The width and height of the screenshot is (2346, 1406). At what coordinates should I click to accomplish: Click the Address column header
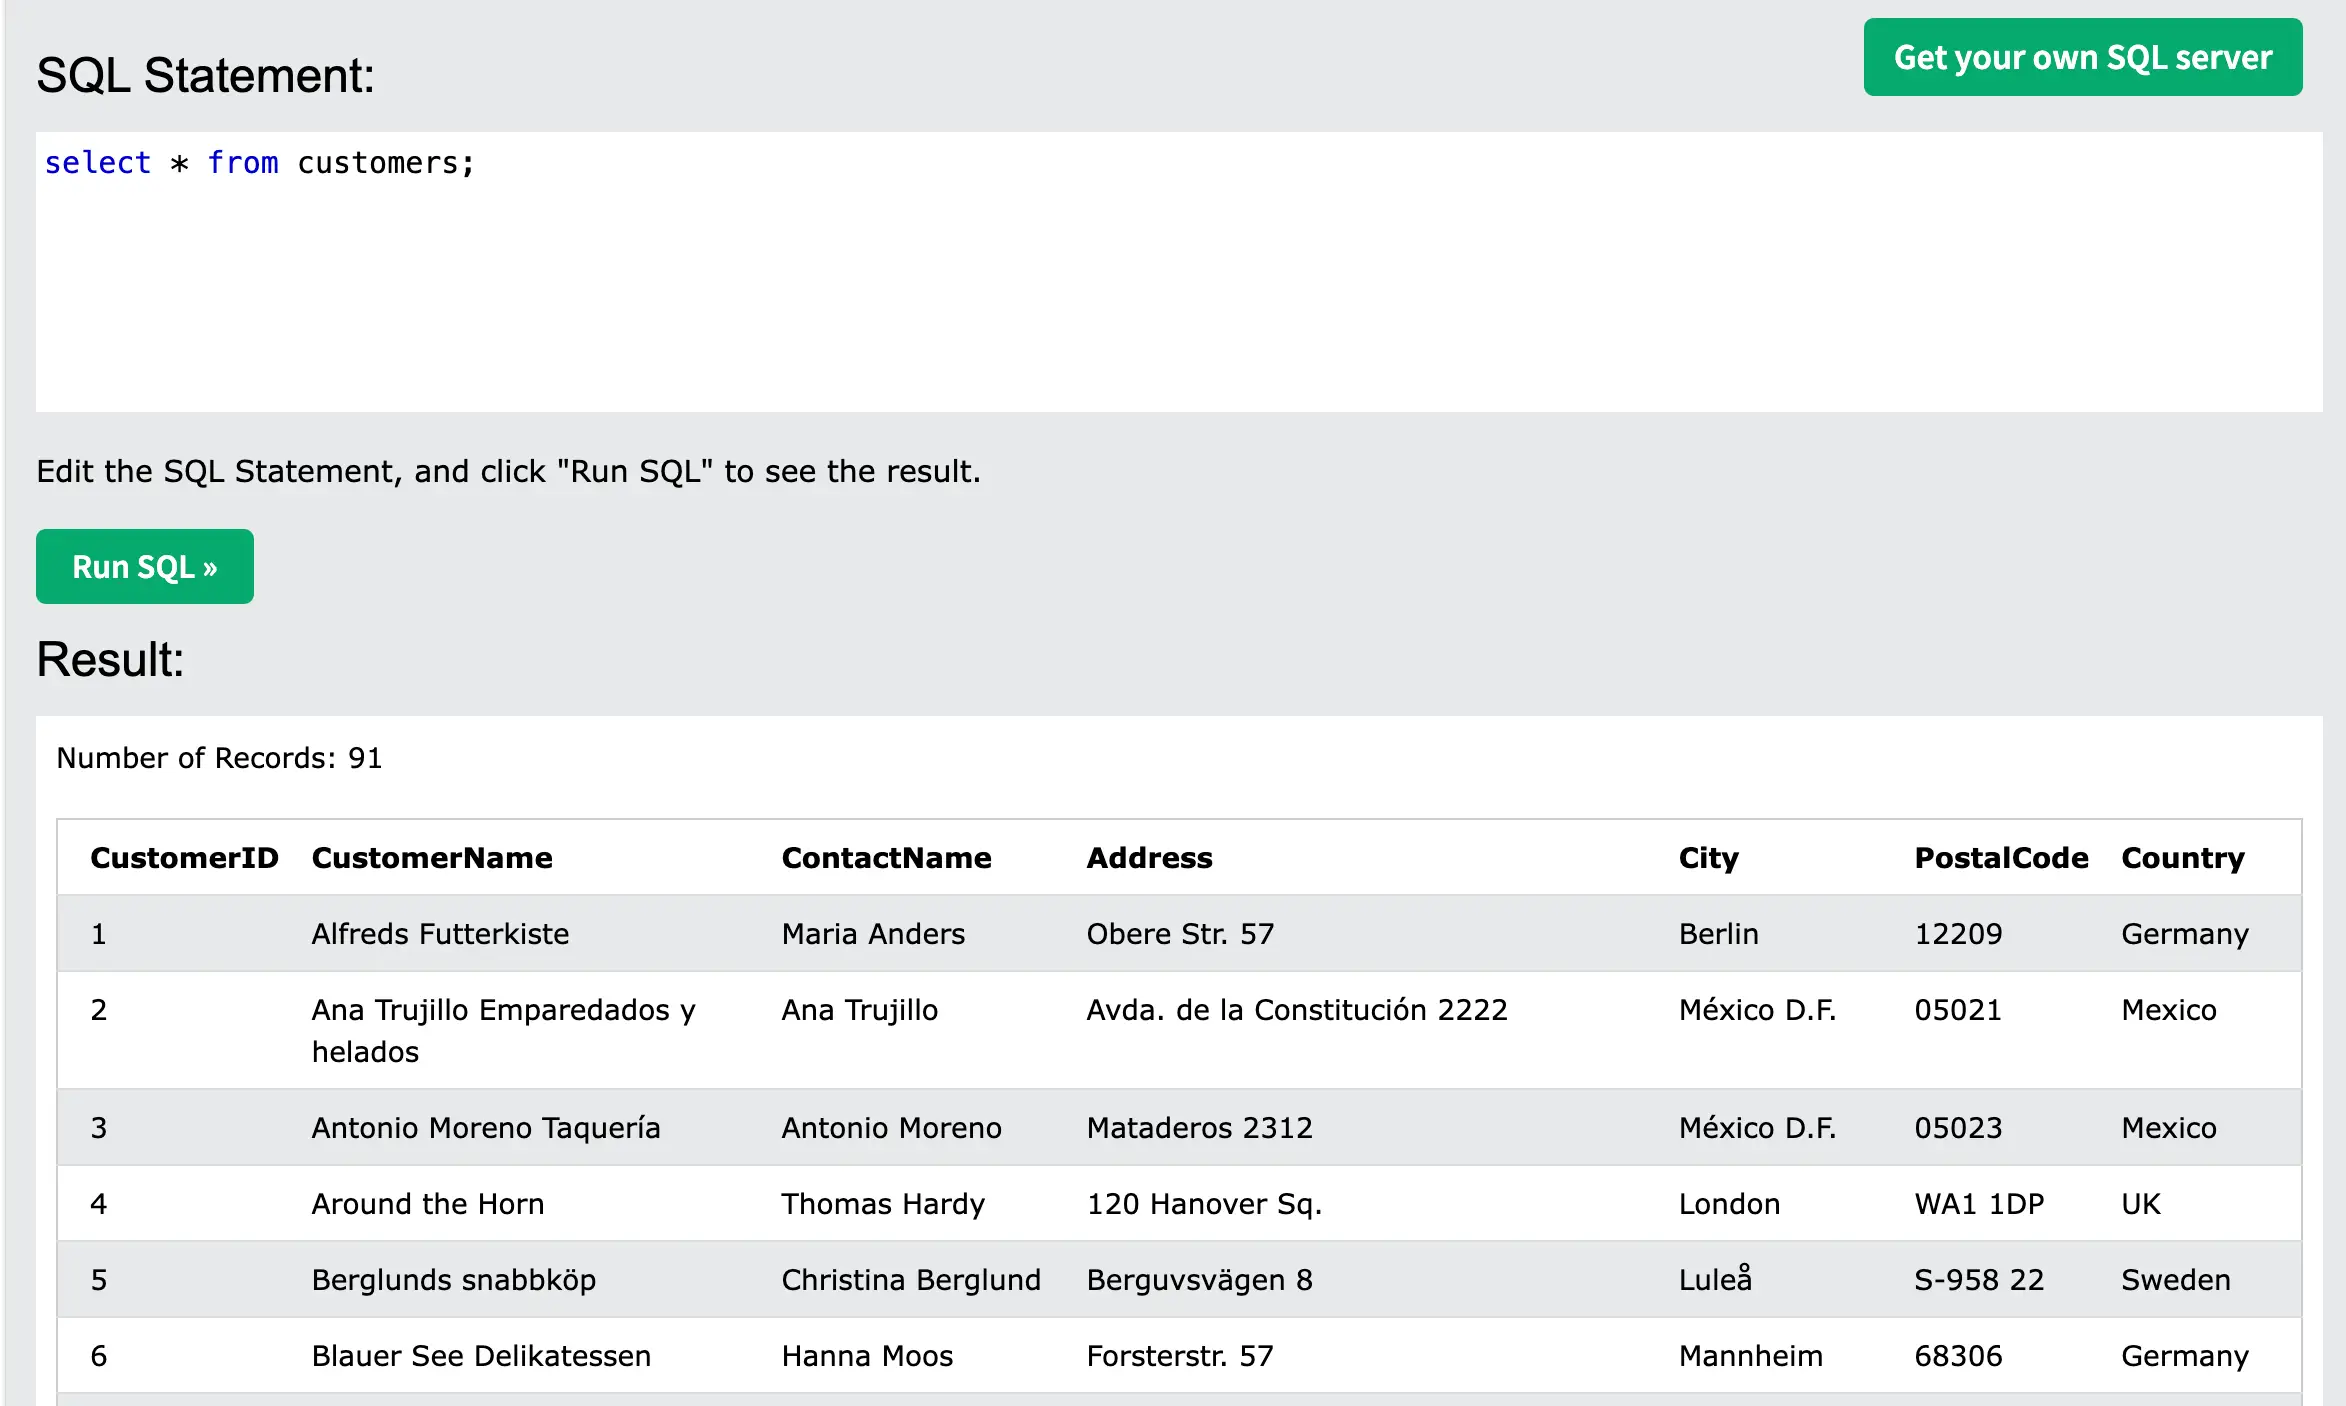(1149, 858)
